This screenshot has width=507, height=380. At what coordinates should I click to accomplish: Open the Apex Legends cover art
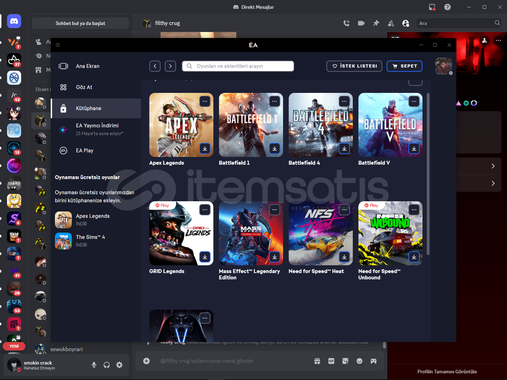[181, 125]
